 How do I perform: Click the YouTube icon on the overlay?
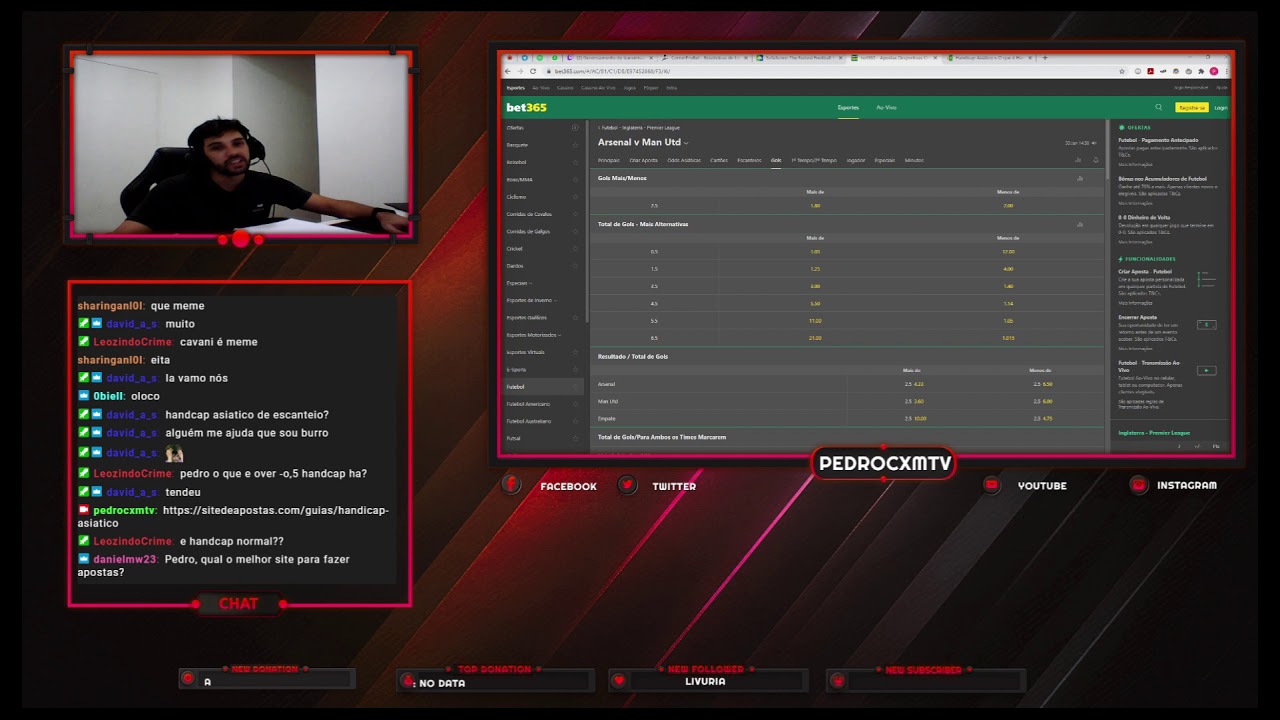(x=992, y=485)
